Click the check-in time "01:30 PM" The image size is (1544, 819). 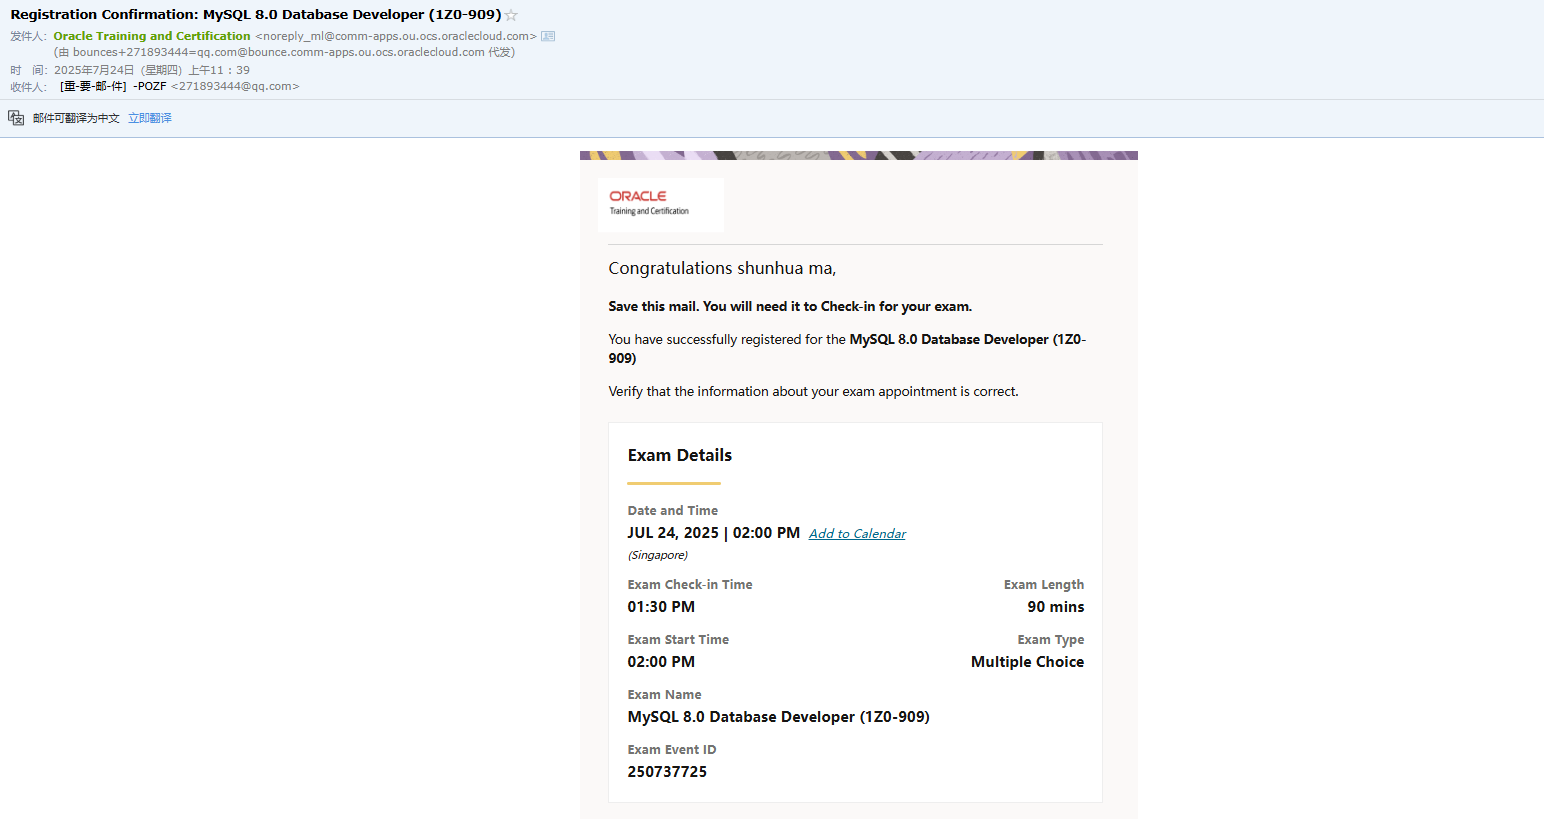click(661, 607)
